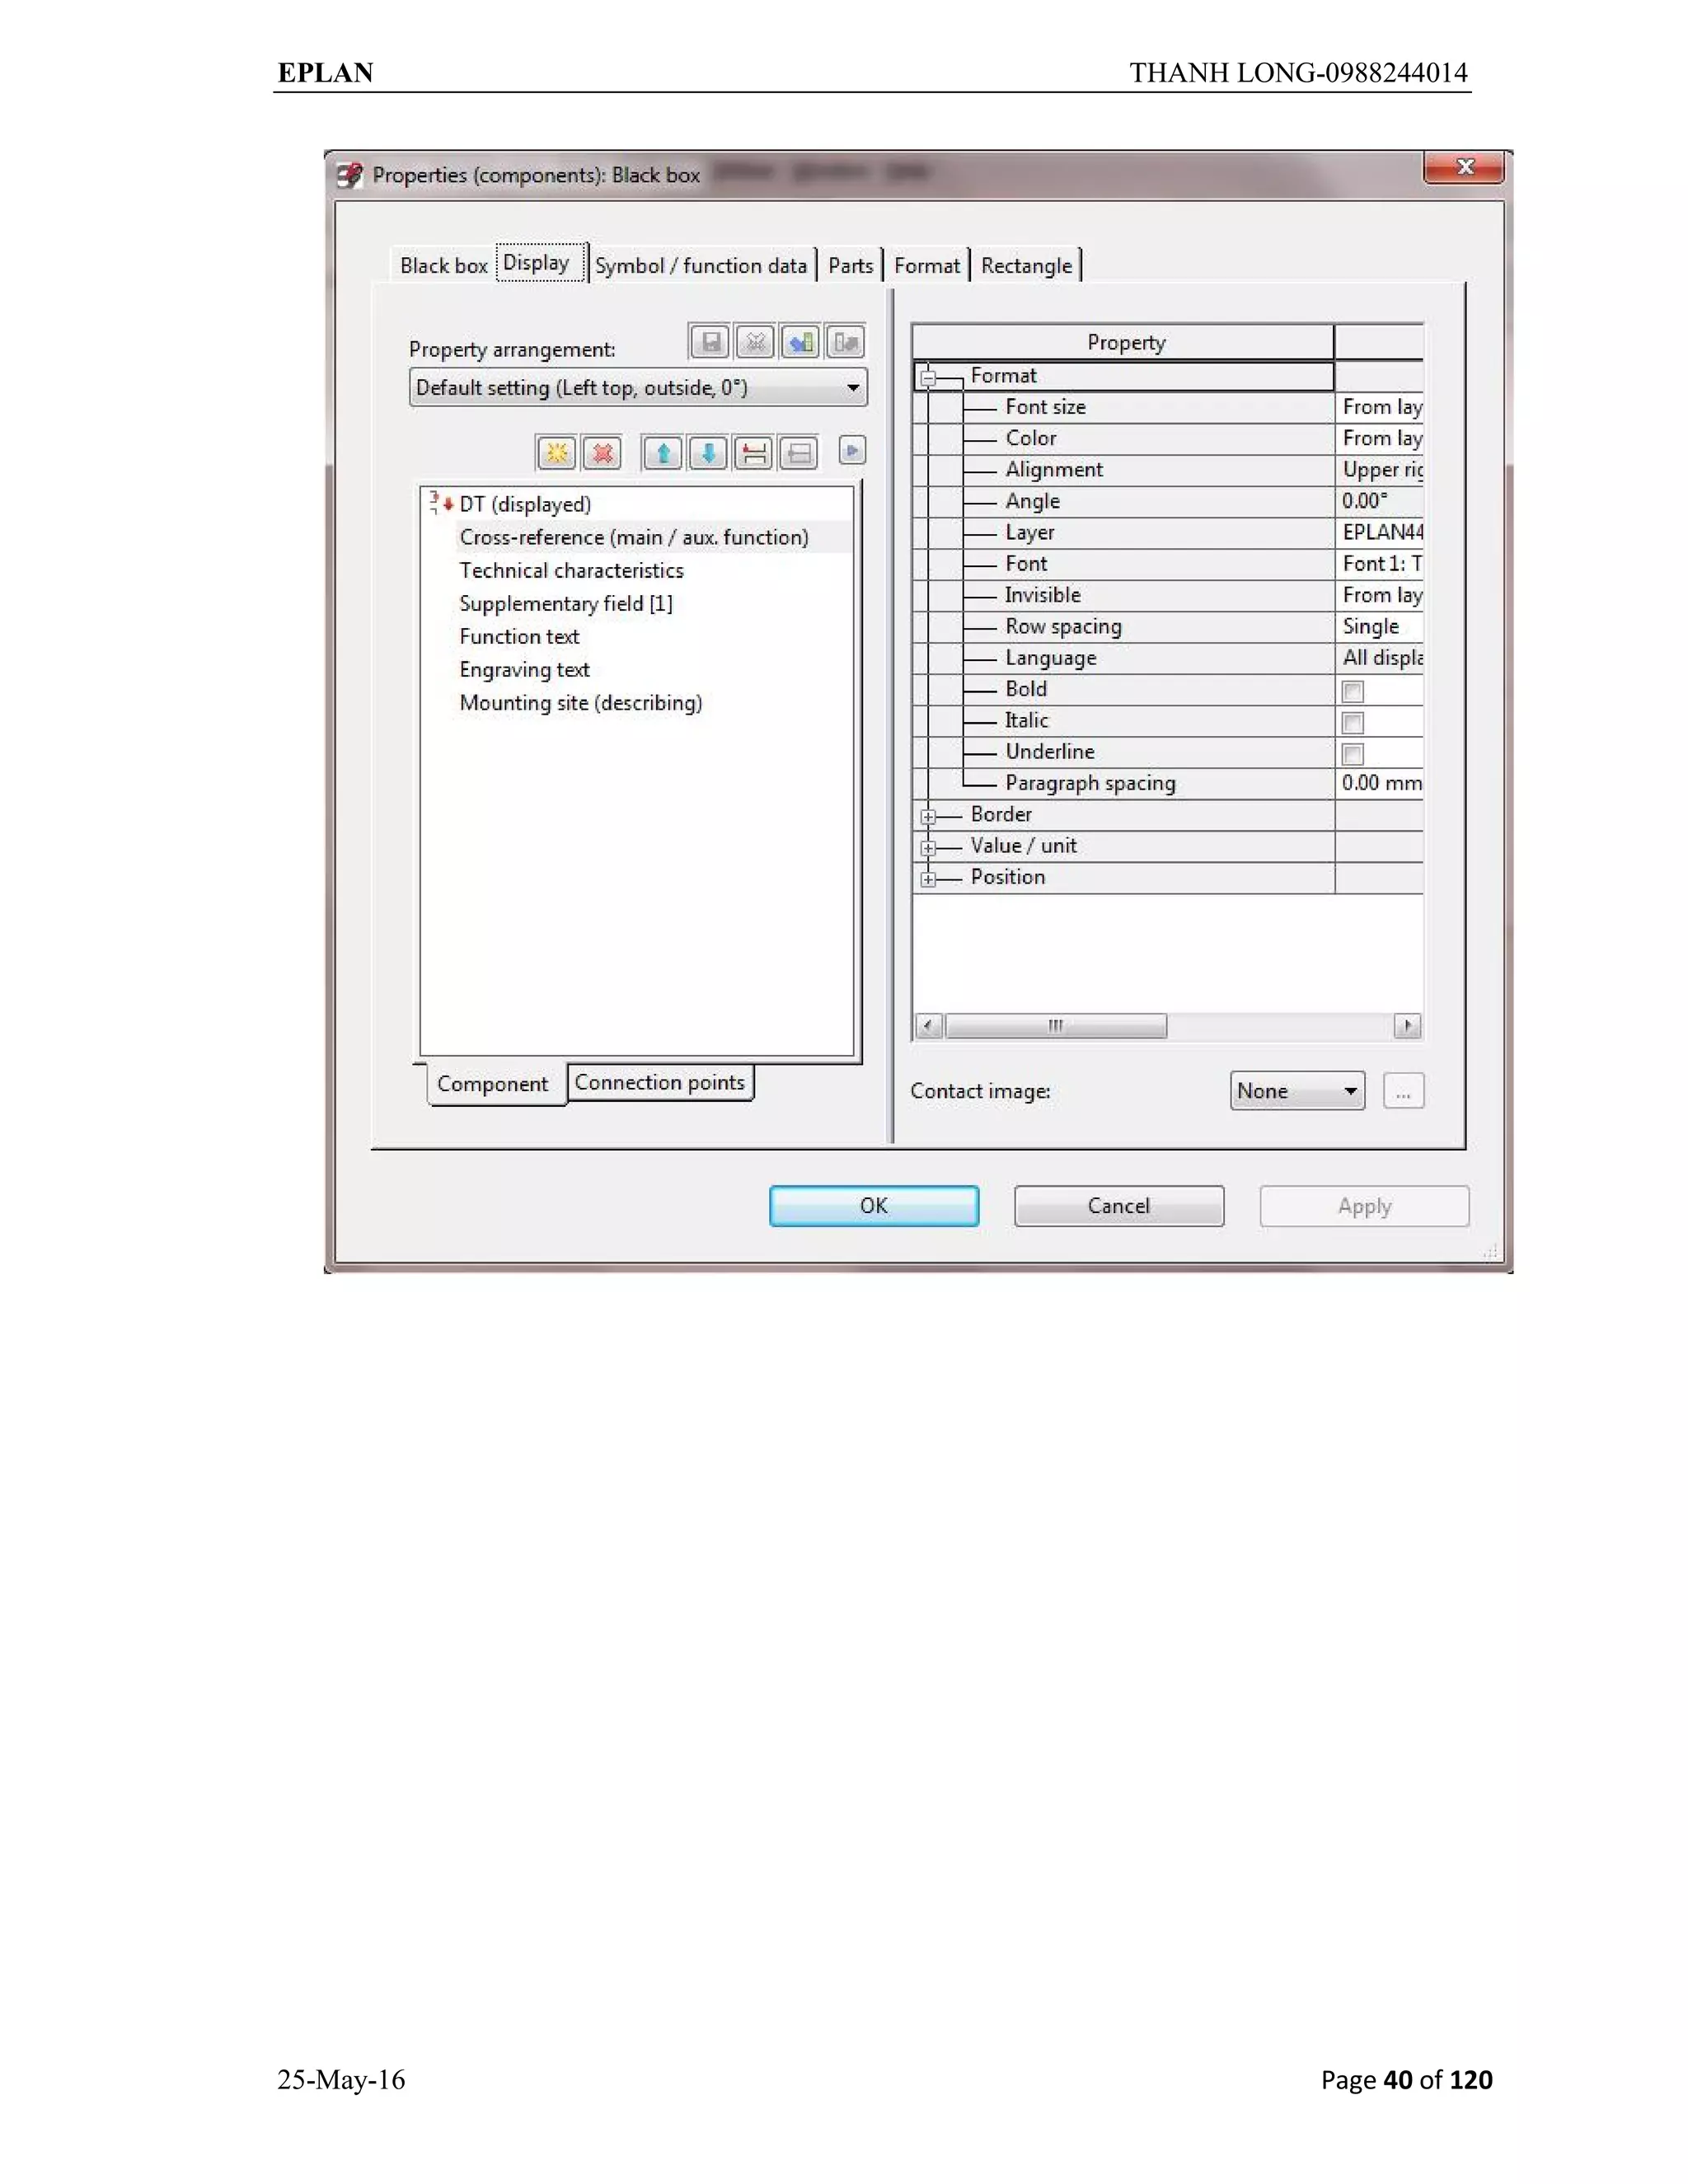Click the red X Delete property icon

tap(602, 453)
